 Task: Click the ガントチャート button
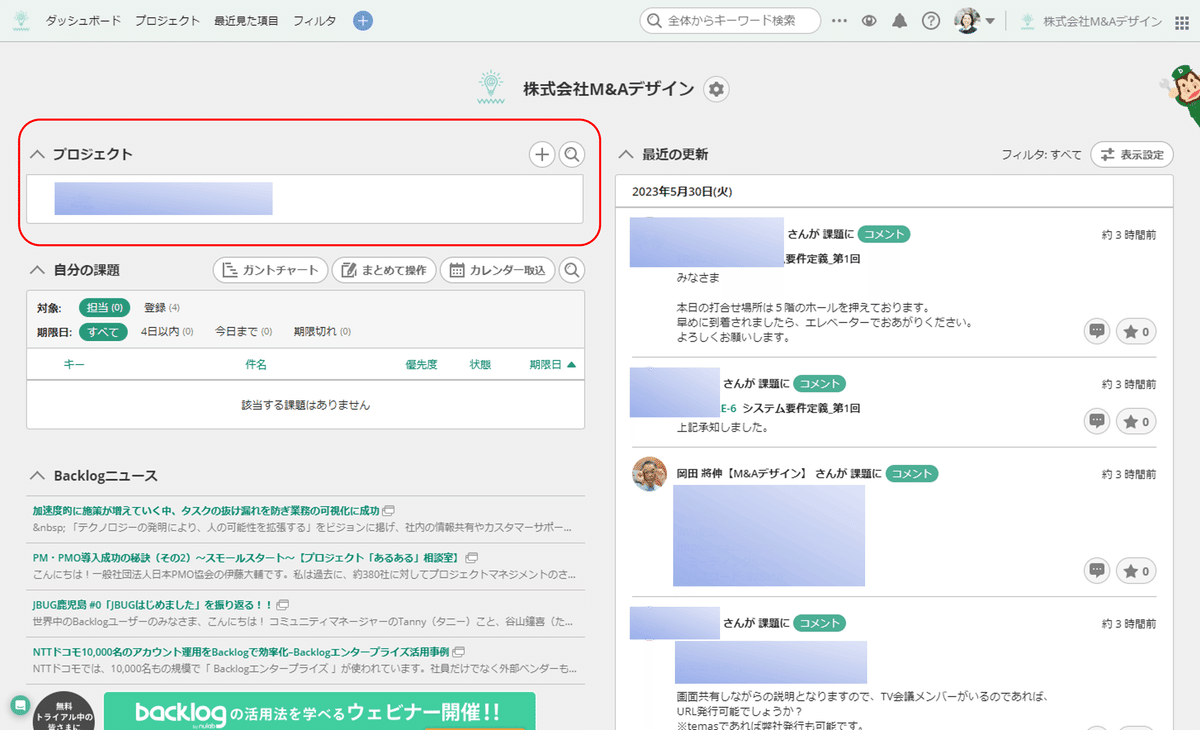pyautogui.click(x=270, y=270)
